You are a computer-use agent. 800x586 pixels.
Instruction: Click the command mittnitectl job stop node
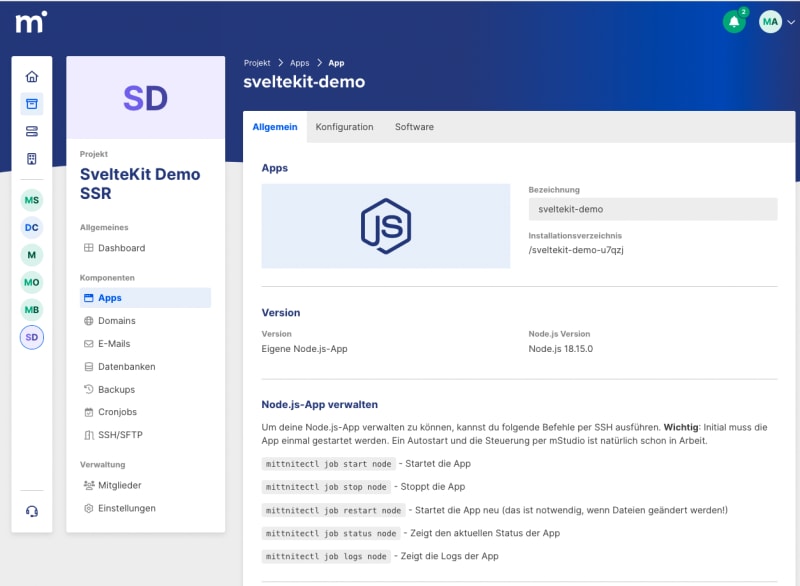[326, 487]
